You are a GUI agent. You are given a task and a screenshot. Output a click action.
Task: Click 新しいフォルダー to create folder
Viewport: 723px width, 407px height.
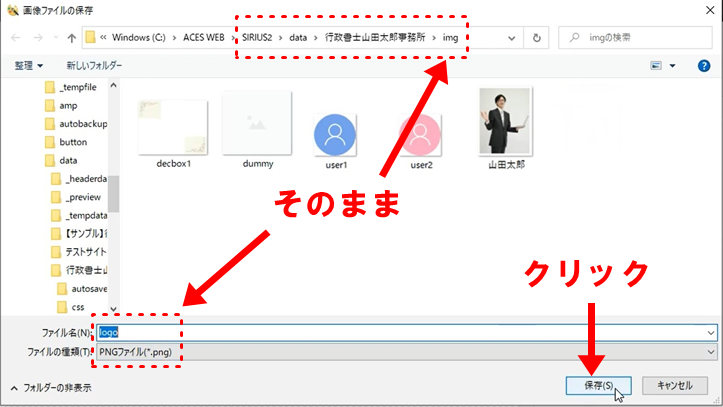click(x=94, y=66)
